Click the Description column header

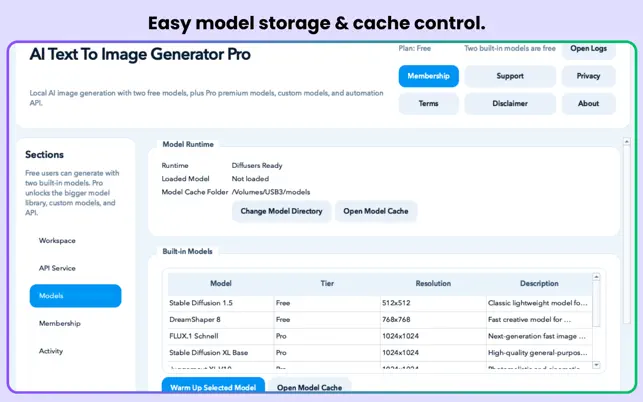[x=539, y=283]
